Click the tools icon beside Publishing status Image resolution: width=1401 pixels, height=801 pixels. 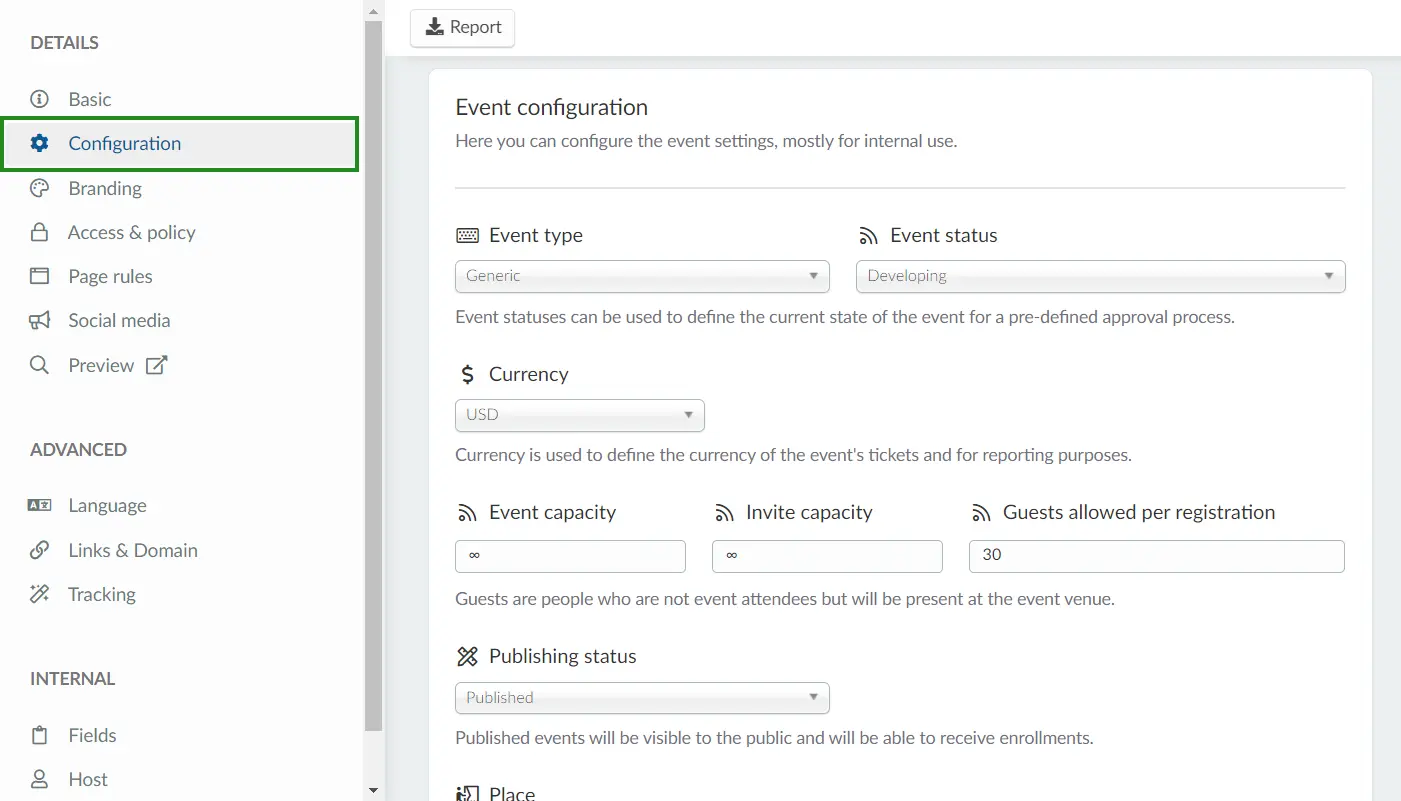pyautogui.click(x=467, y=656)
